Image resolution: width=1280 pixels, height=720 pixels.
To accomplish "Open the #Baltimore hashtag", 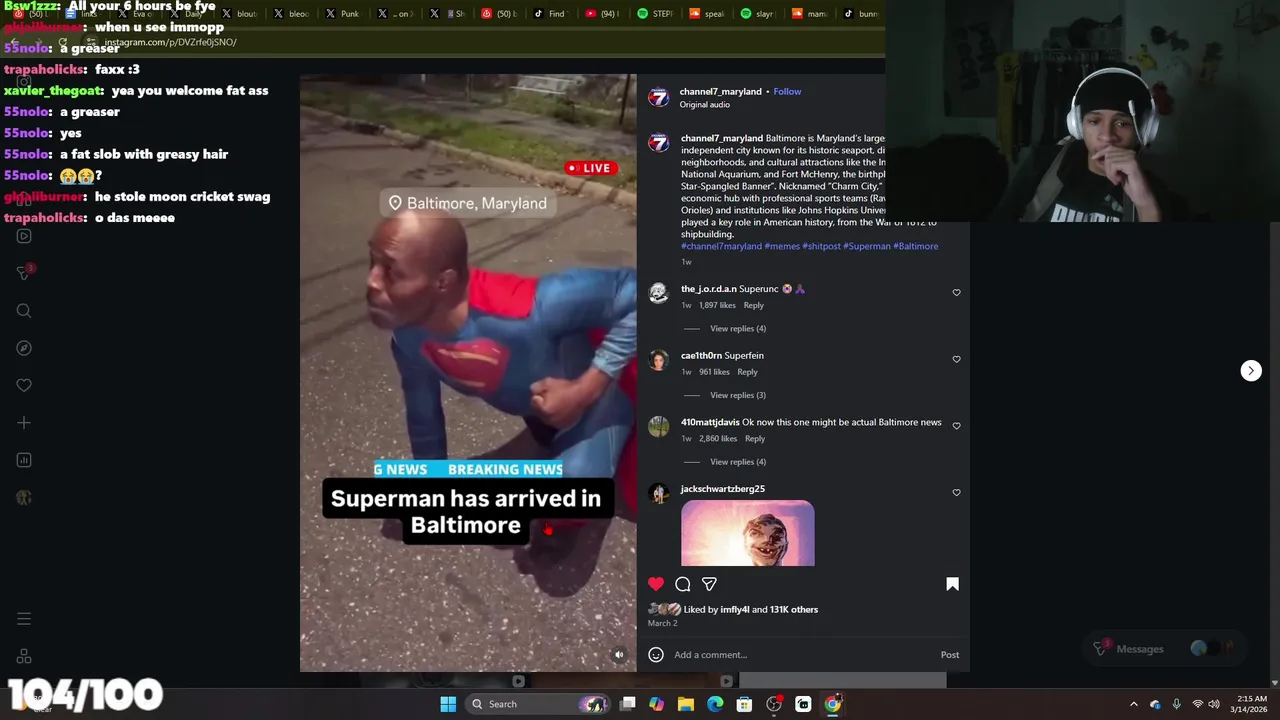I will pyautogui.click(x=915, y=246).
